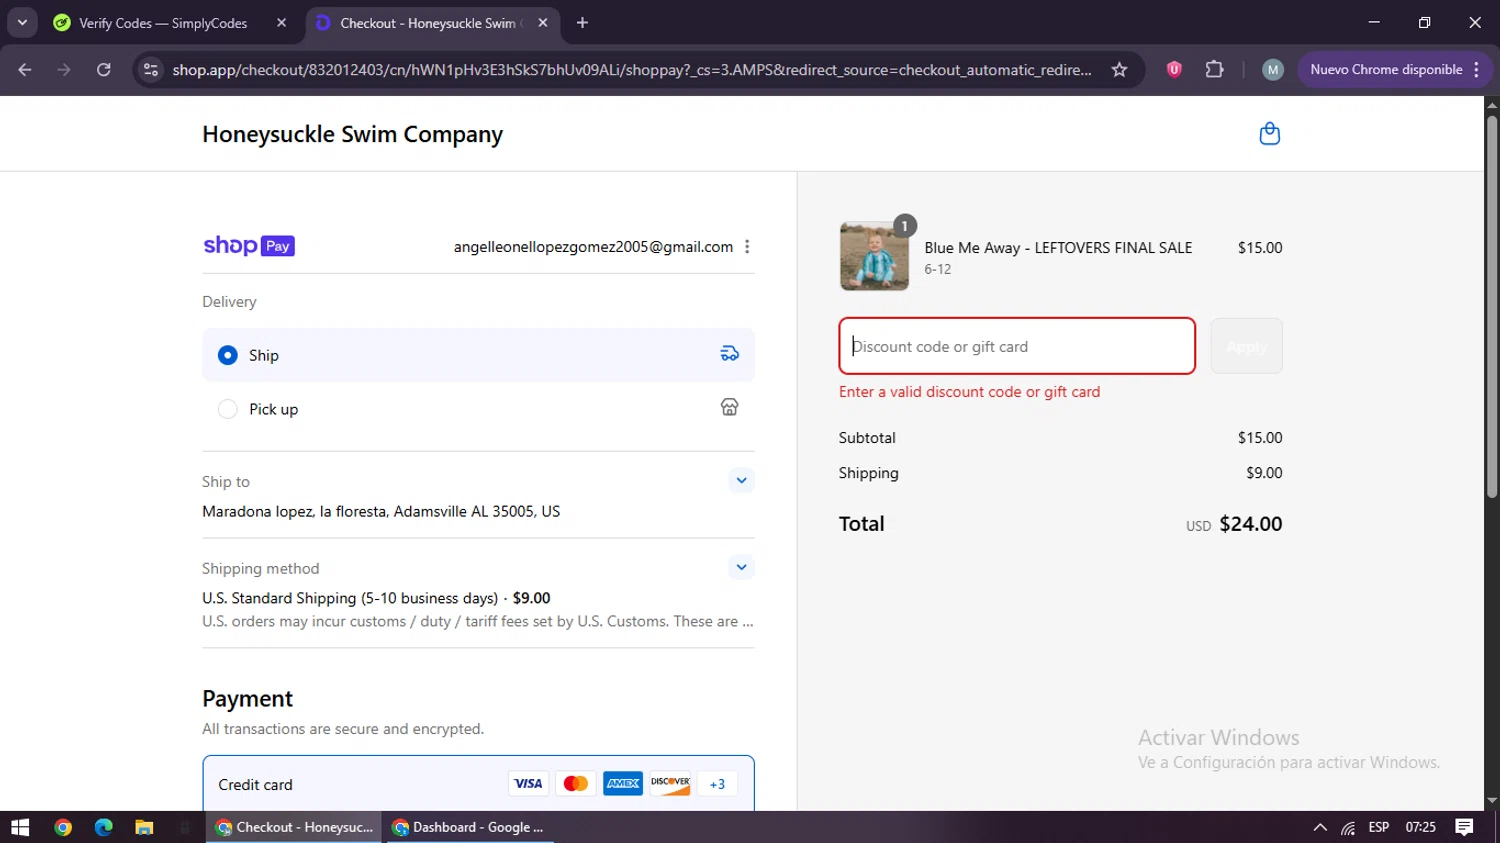Click the Shop Pay logo
Screen dimensions: 1500x843
pyautogui.click(x=249, y=246)
